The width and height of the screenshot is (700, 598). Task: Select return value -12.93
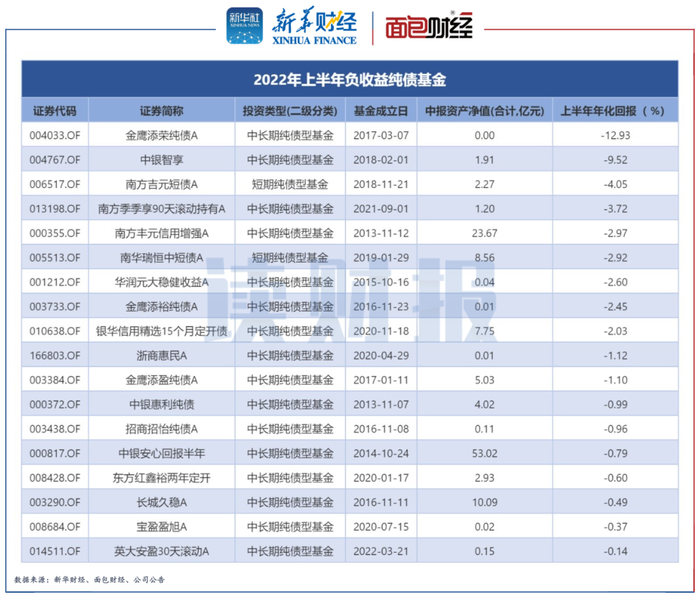point(615,135)
